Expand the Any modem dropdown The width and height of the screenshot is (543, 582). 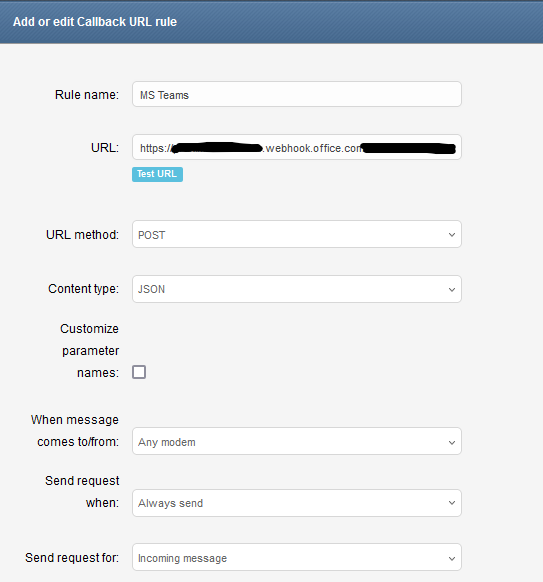point(297,441)
